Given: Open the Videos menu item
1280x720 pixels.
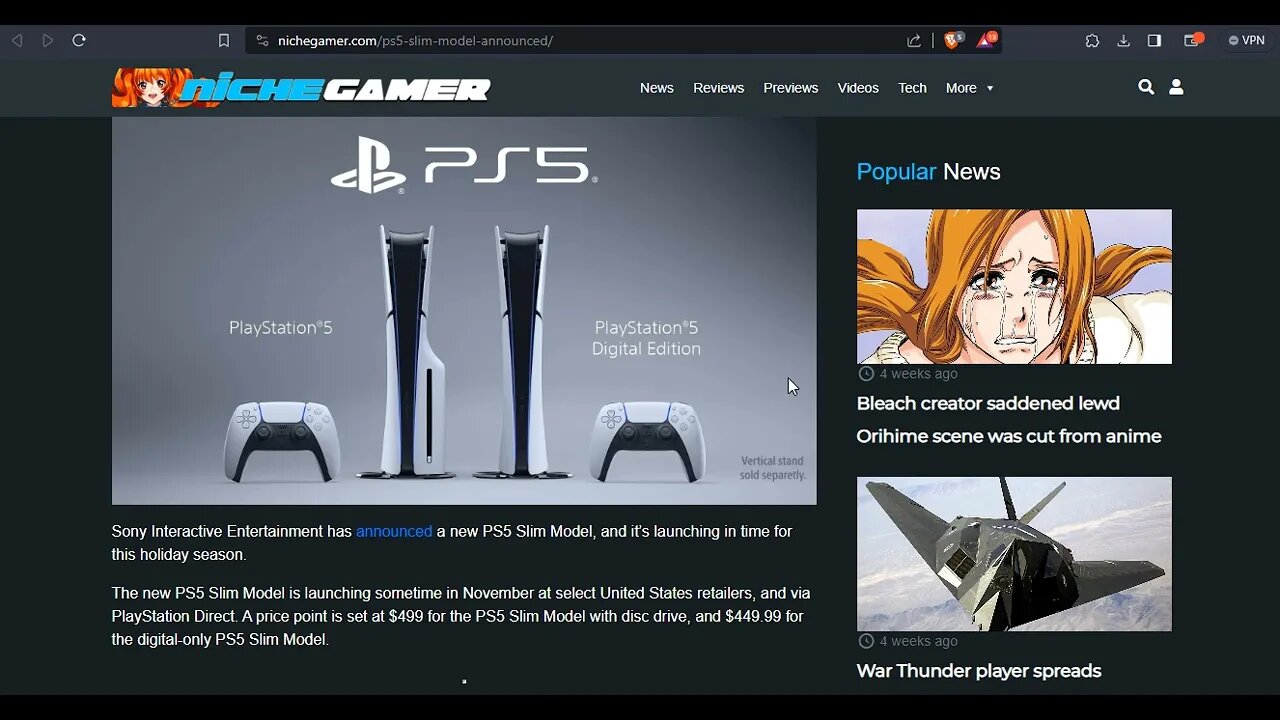Looking at the screenshot, I should click(x=858, y=88).
